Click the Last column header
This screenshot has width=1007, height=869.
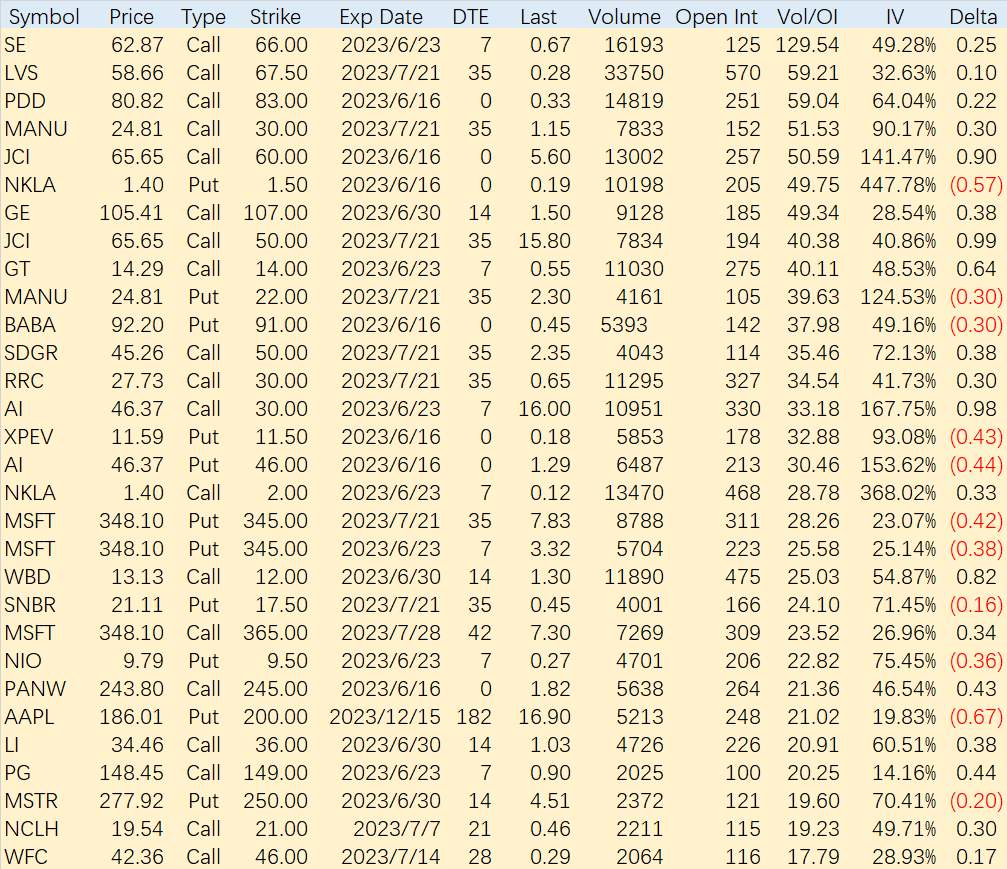click(x=538, y=17)
